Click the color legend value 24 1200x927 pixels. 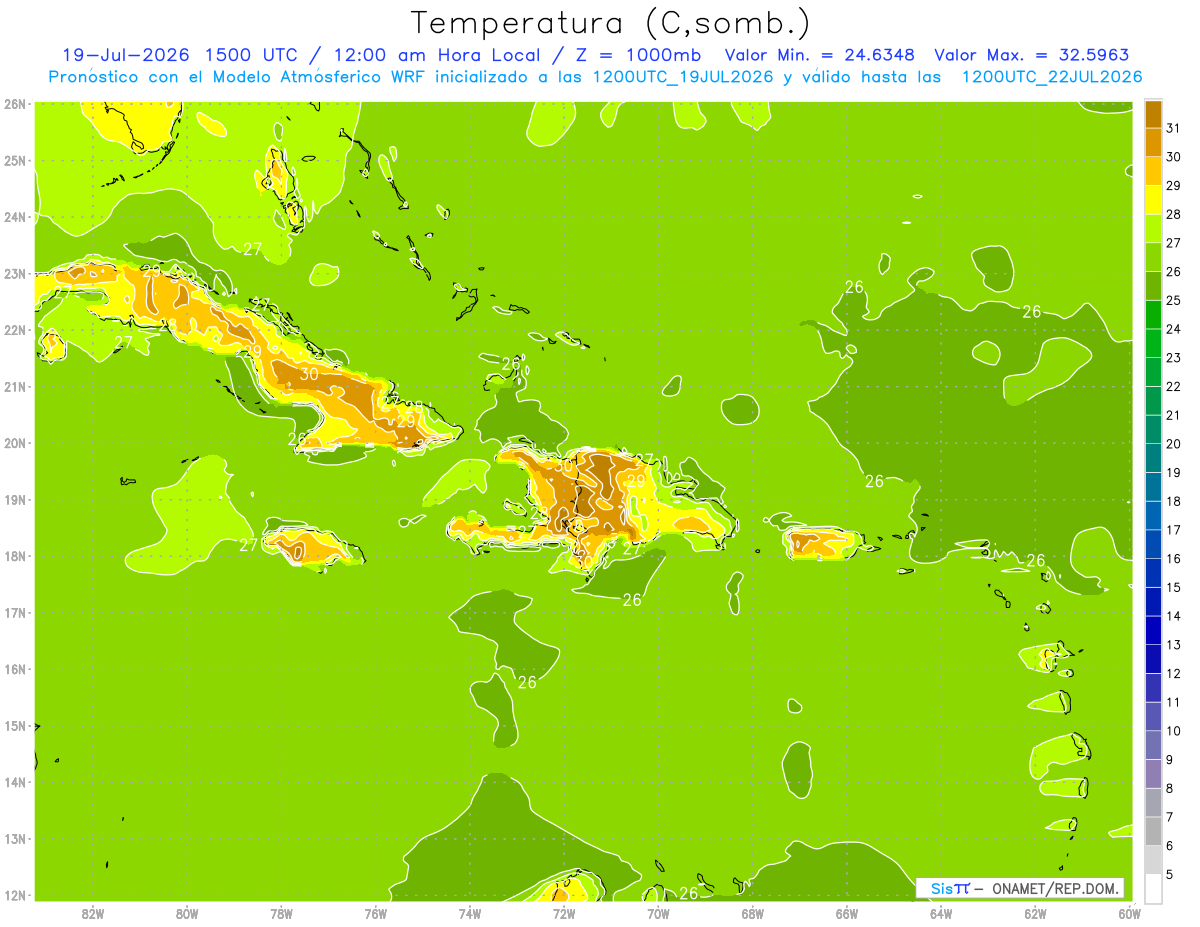point(1173,329)
